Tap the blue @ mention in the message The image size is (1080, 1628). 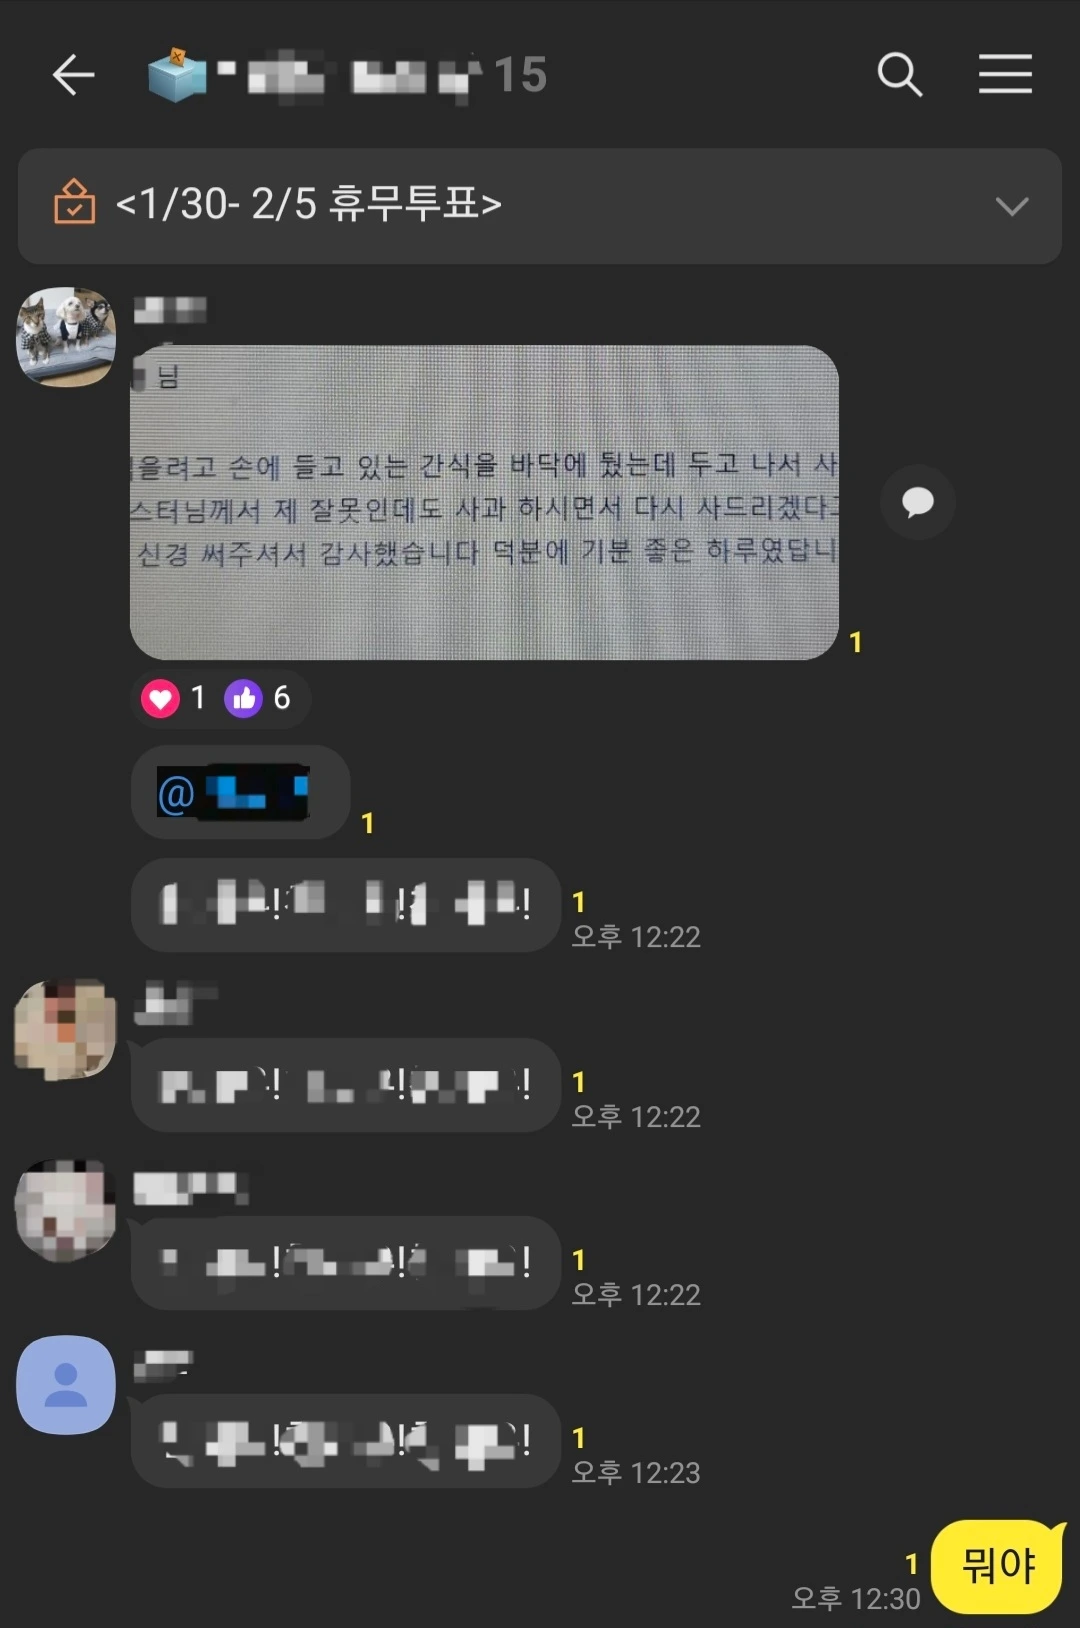[233, 793]
